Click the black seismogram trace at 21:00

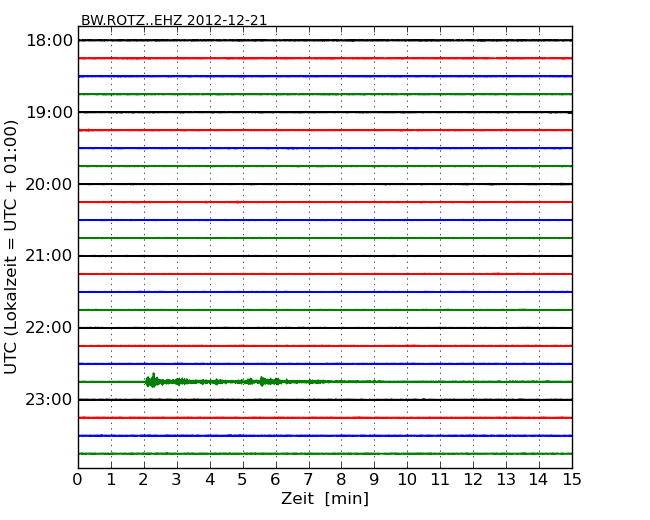[325, 256]
